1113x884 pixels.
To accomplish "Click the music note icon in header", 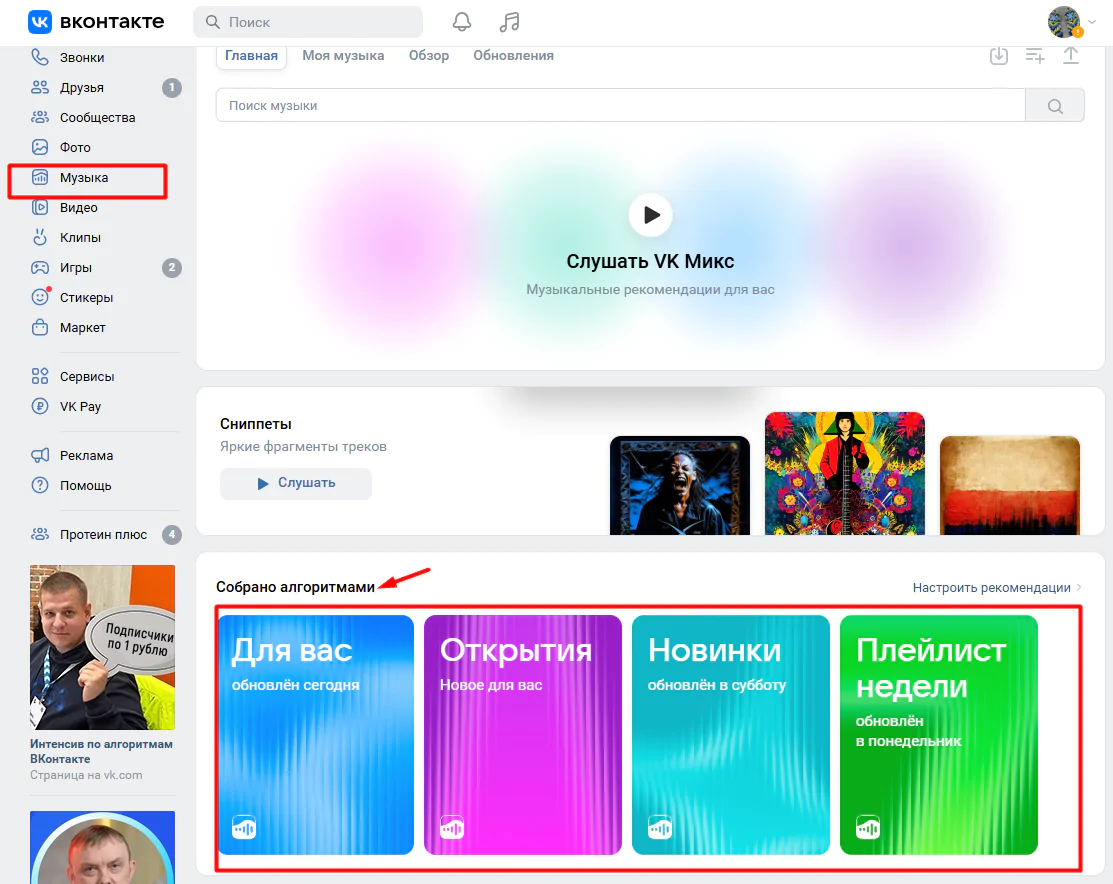I will tap(509, 22).
